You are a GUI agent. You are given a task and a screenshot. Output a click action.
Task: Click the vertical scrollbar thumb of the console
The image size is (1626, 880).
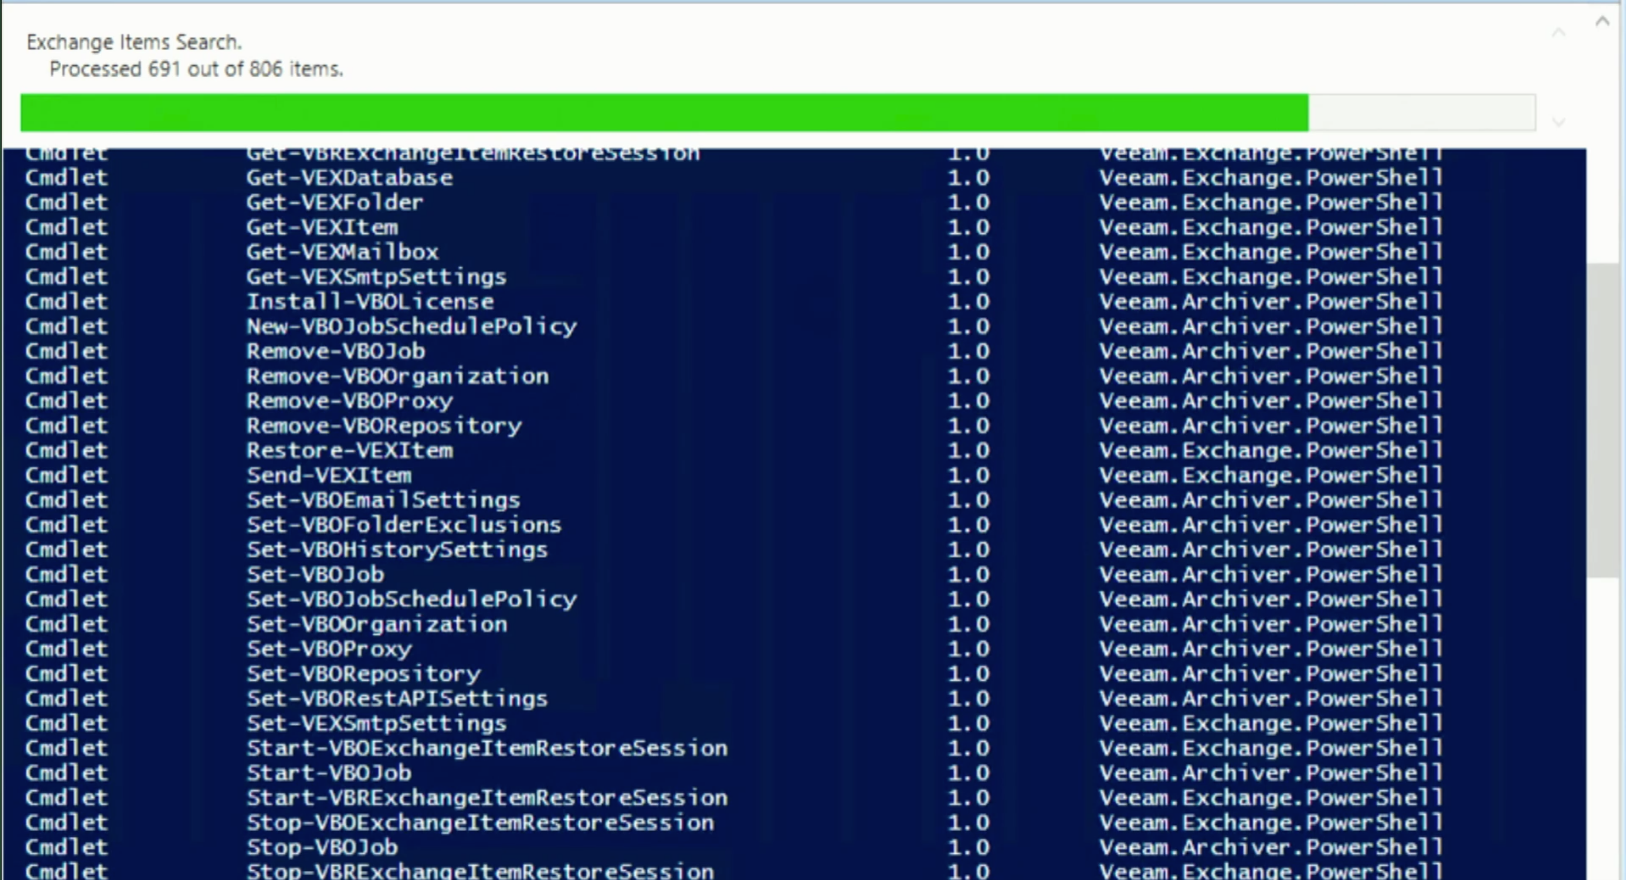pos(1603,420)
